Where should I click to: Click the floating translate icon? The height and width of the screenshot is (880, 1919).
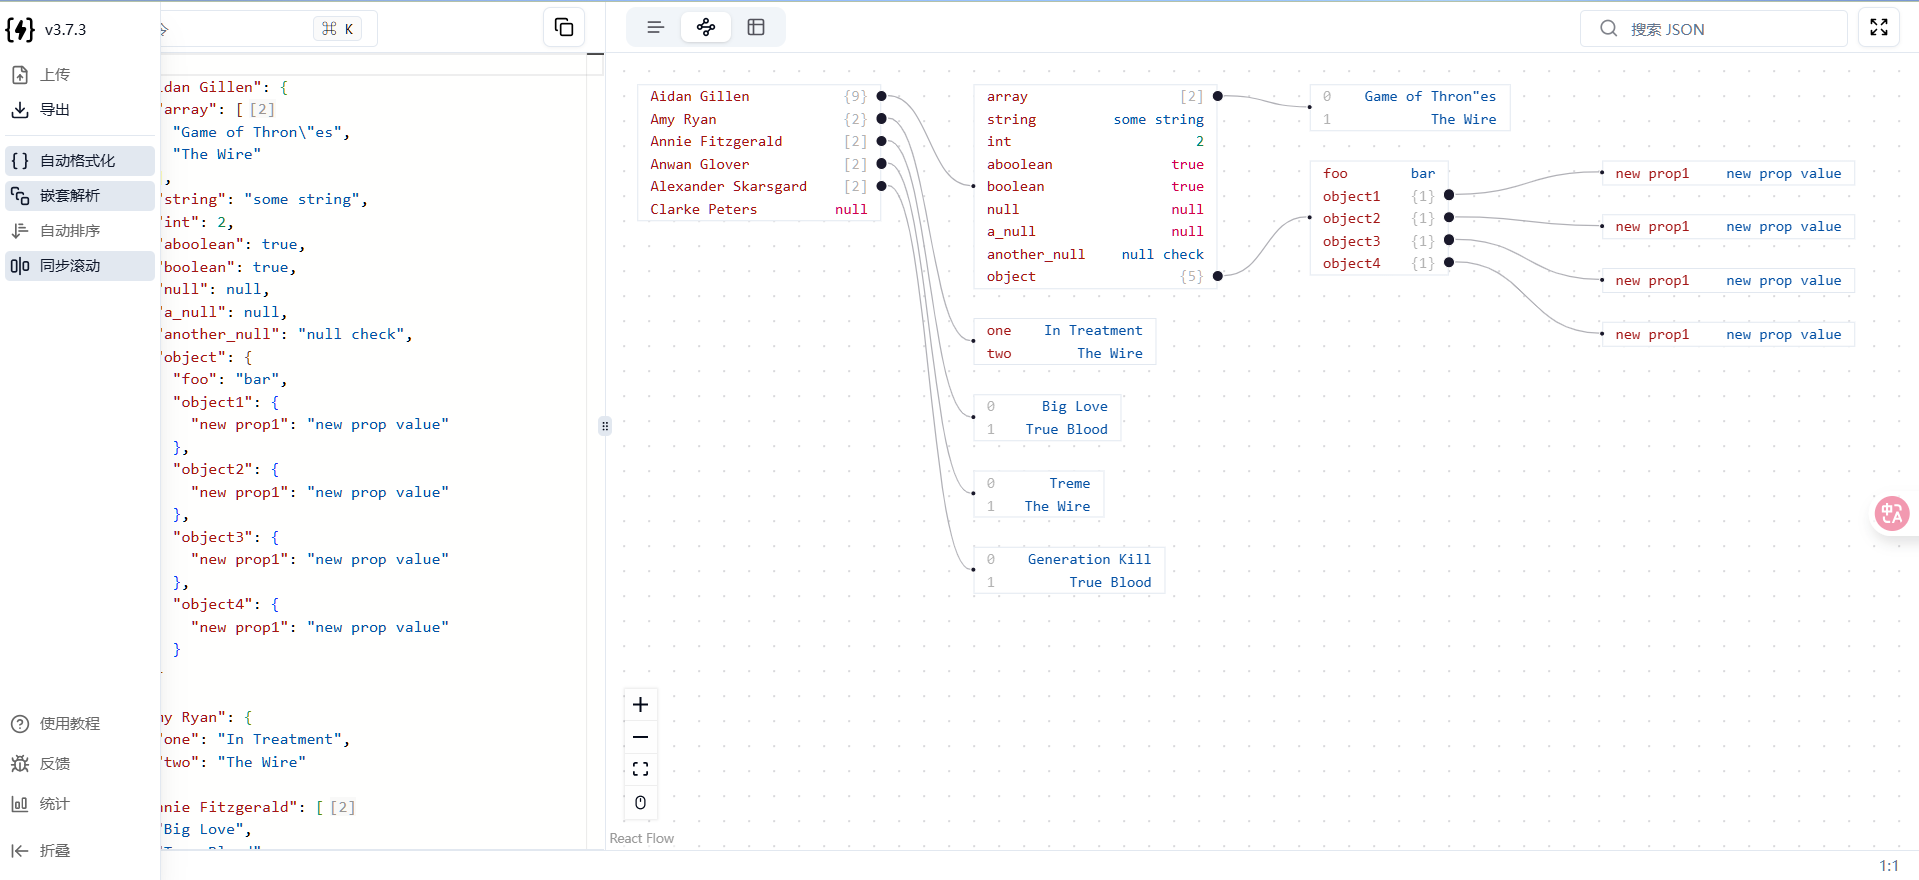point(1892,514)
